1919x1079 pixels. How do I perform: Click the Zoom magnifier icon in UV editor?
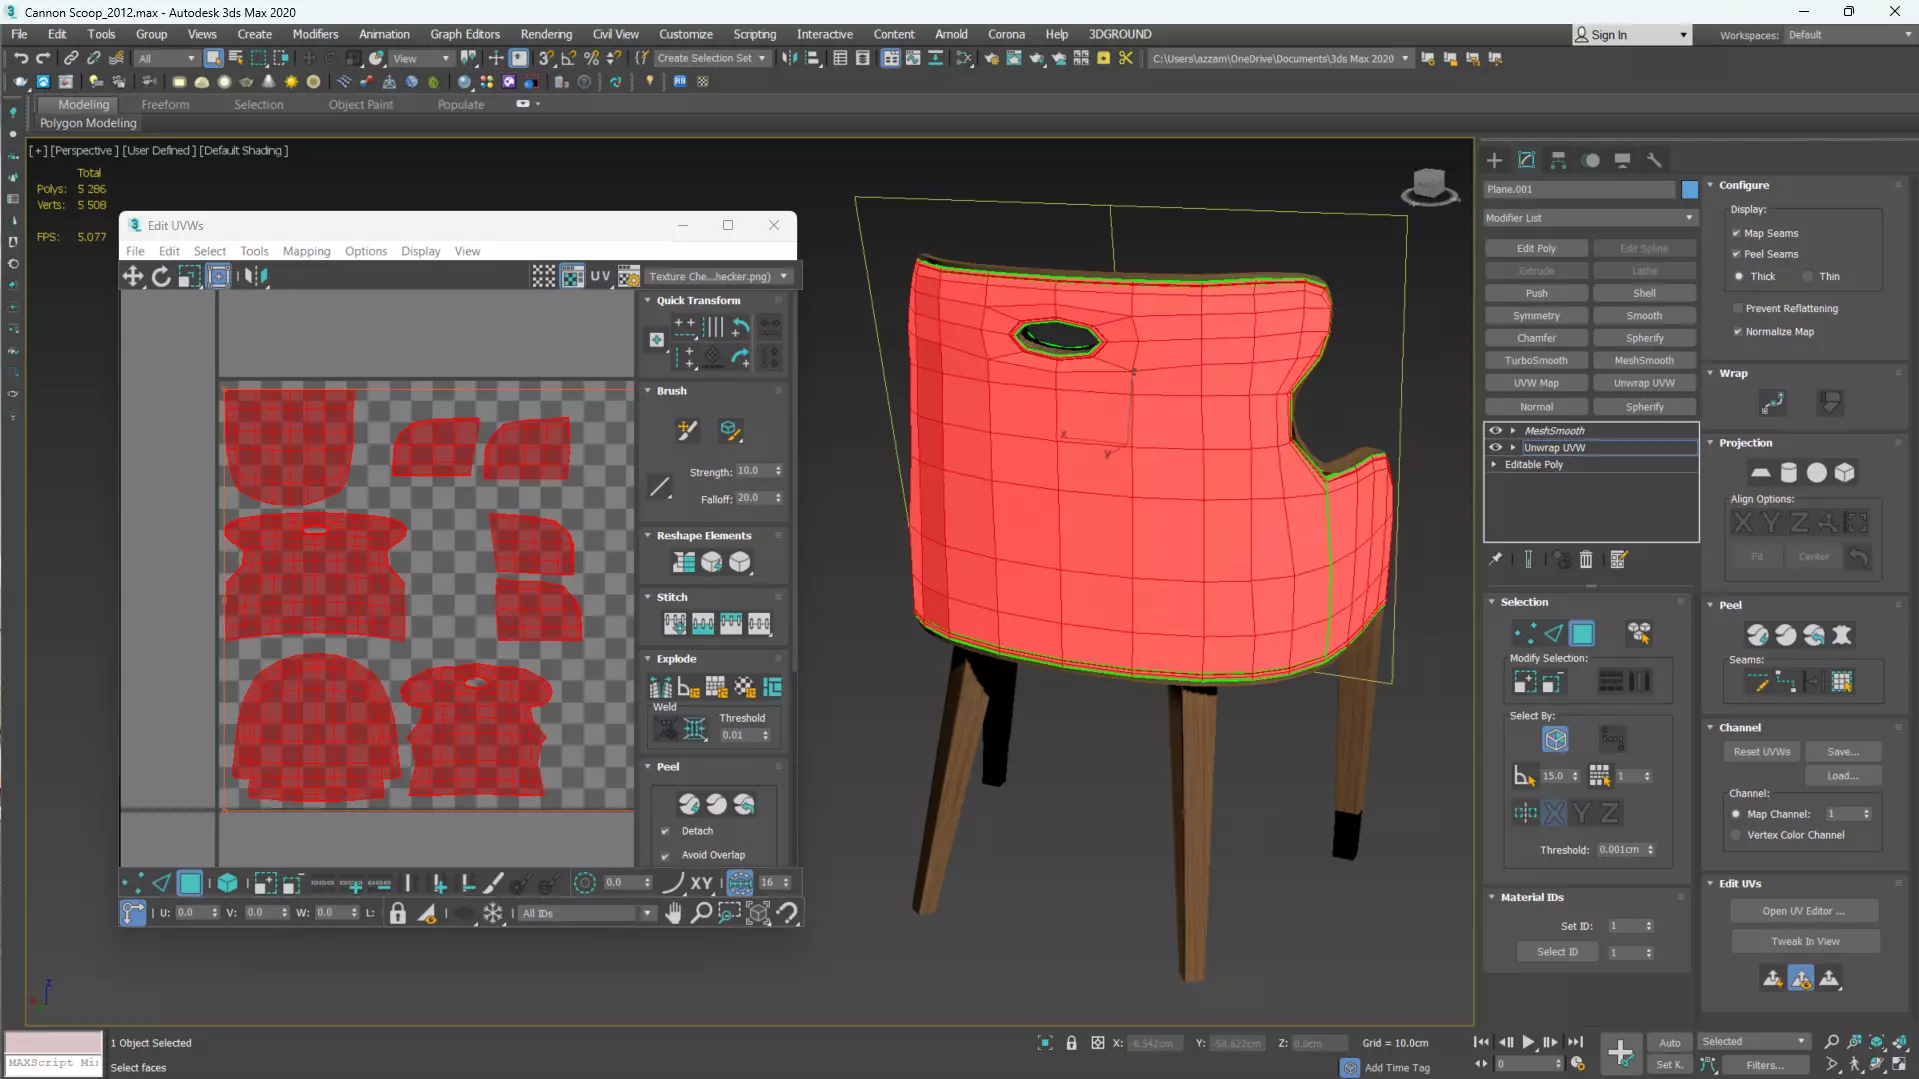tap(701, 913)
